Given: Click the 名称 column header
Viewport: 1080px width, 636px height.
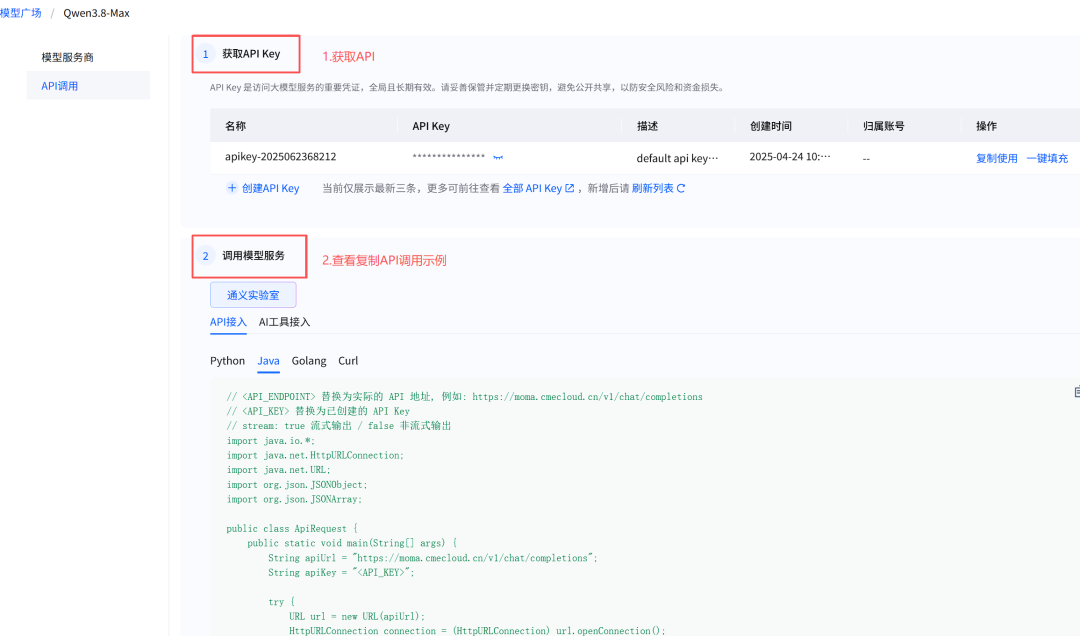Looking at the screenshot, I should pyautogui.click(x=235, y=126).
